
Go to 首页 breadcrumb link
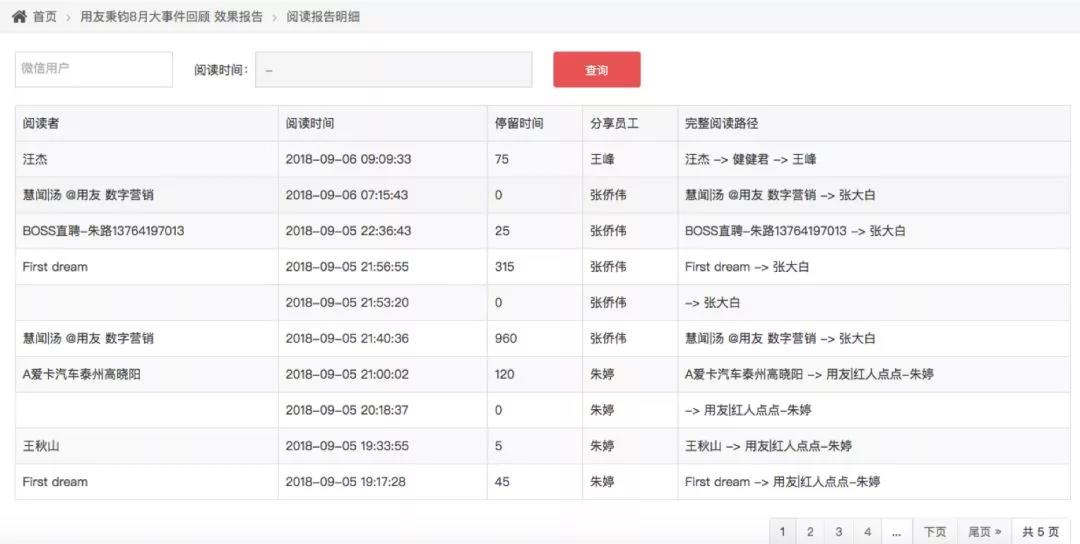click(45, 17)
